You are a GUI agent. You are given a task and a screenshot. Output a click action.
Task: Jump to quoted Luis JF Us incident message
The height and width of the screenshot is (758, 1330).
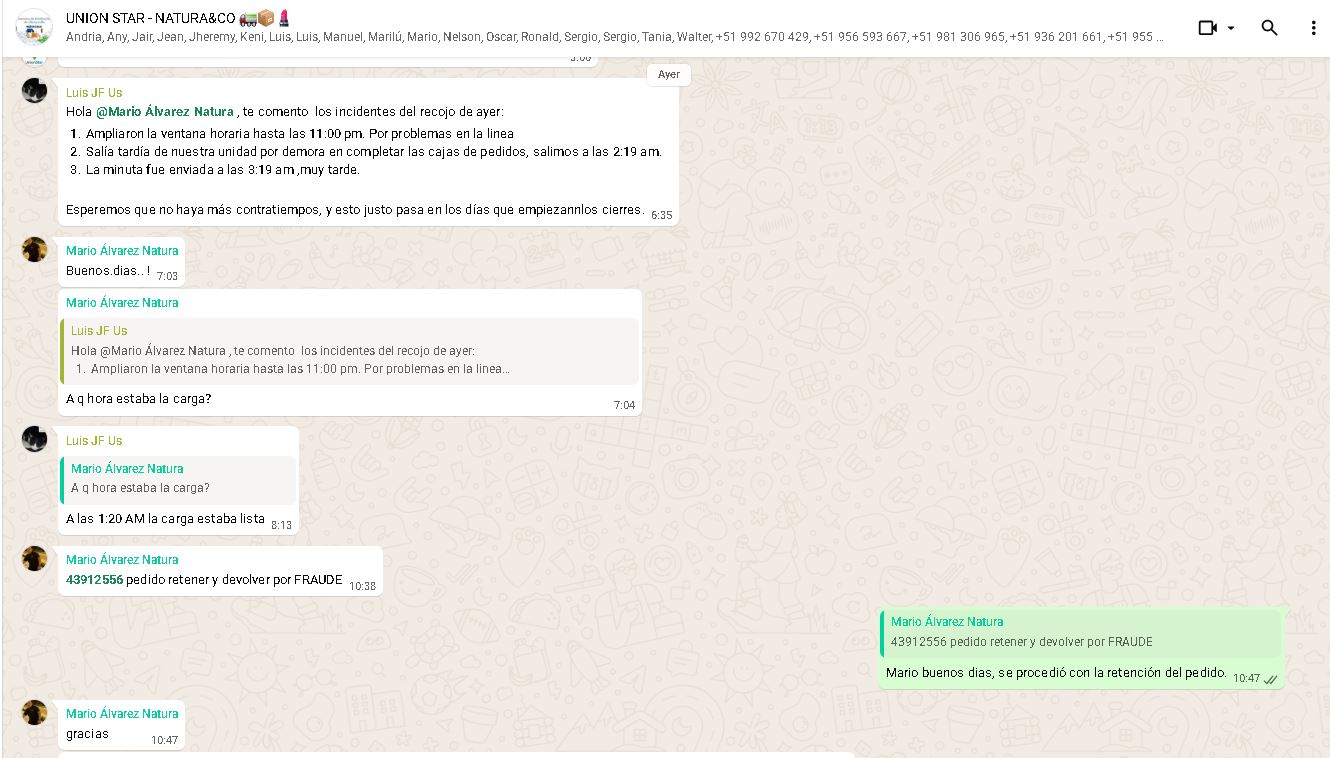point(350,351)
